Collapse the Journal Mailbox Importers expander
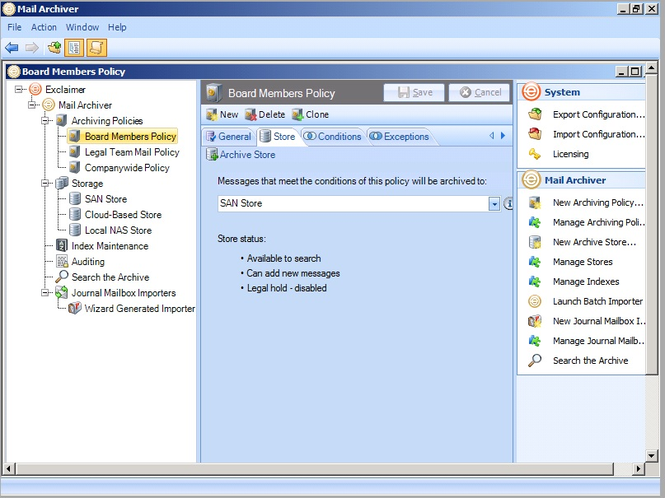This screenshot has width=665, height=498. pos(45,293)
